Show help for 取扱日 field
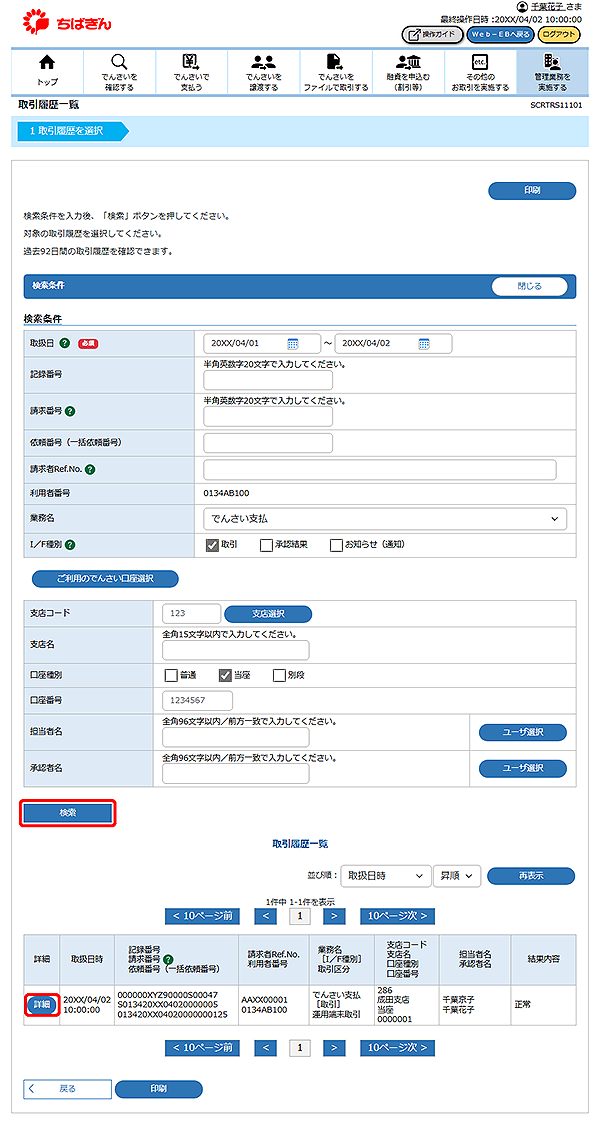The image size is (600, 1125). point(65,343)
